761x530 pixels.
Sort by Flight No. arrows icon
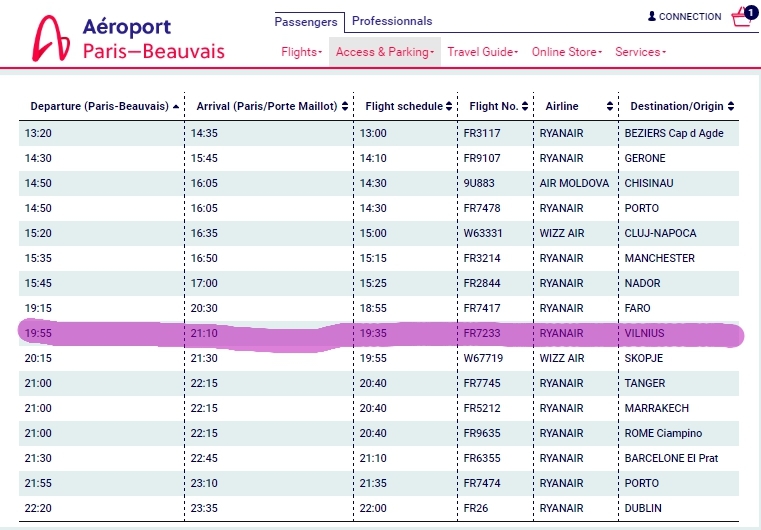(x=525, y=106)
